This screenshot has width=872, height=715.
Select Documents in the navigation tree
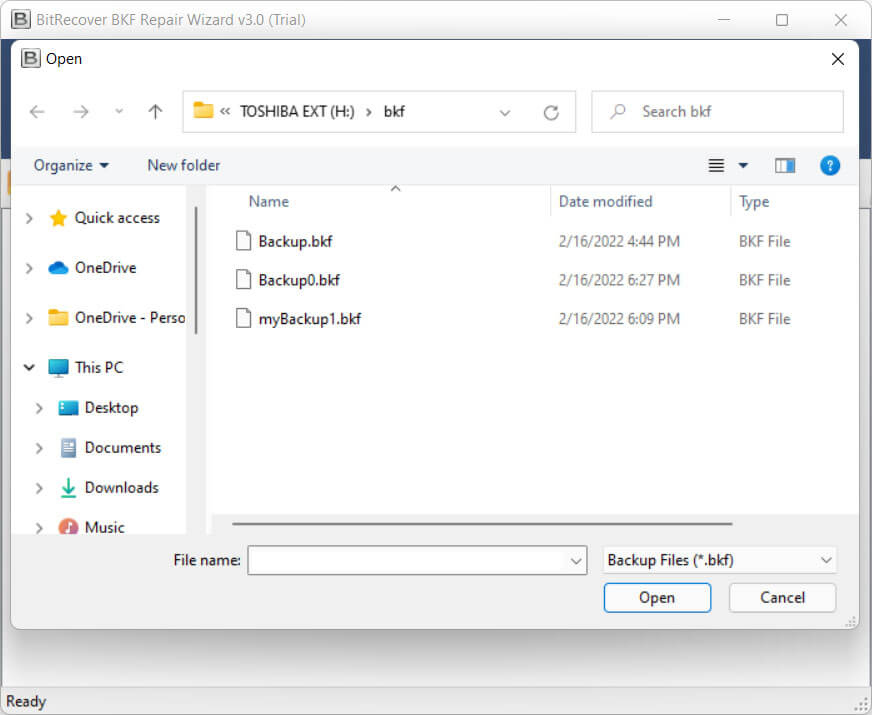tap(122, 448)
